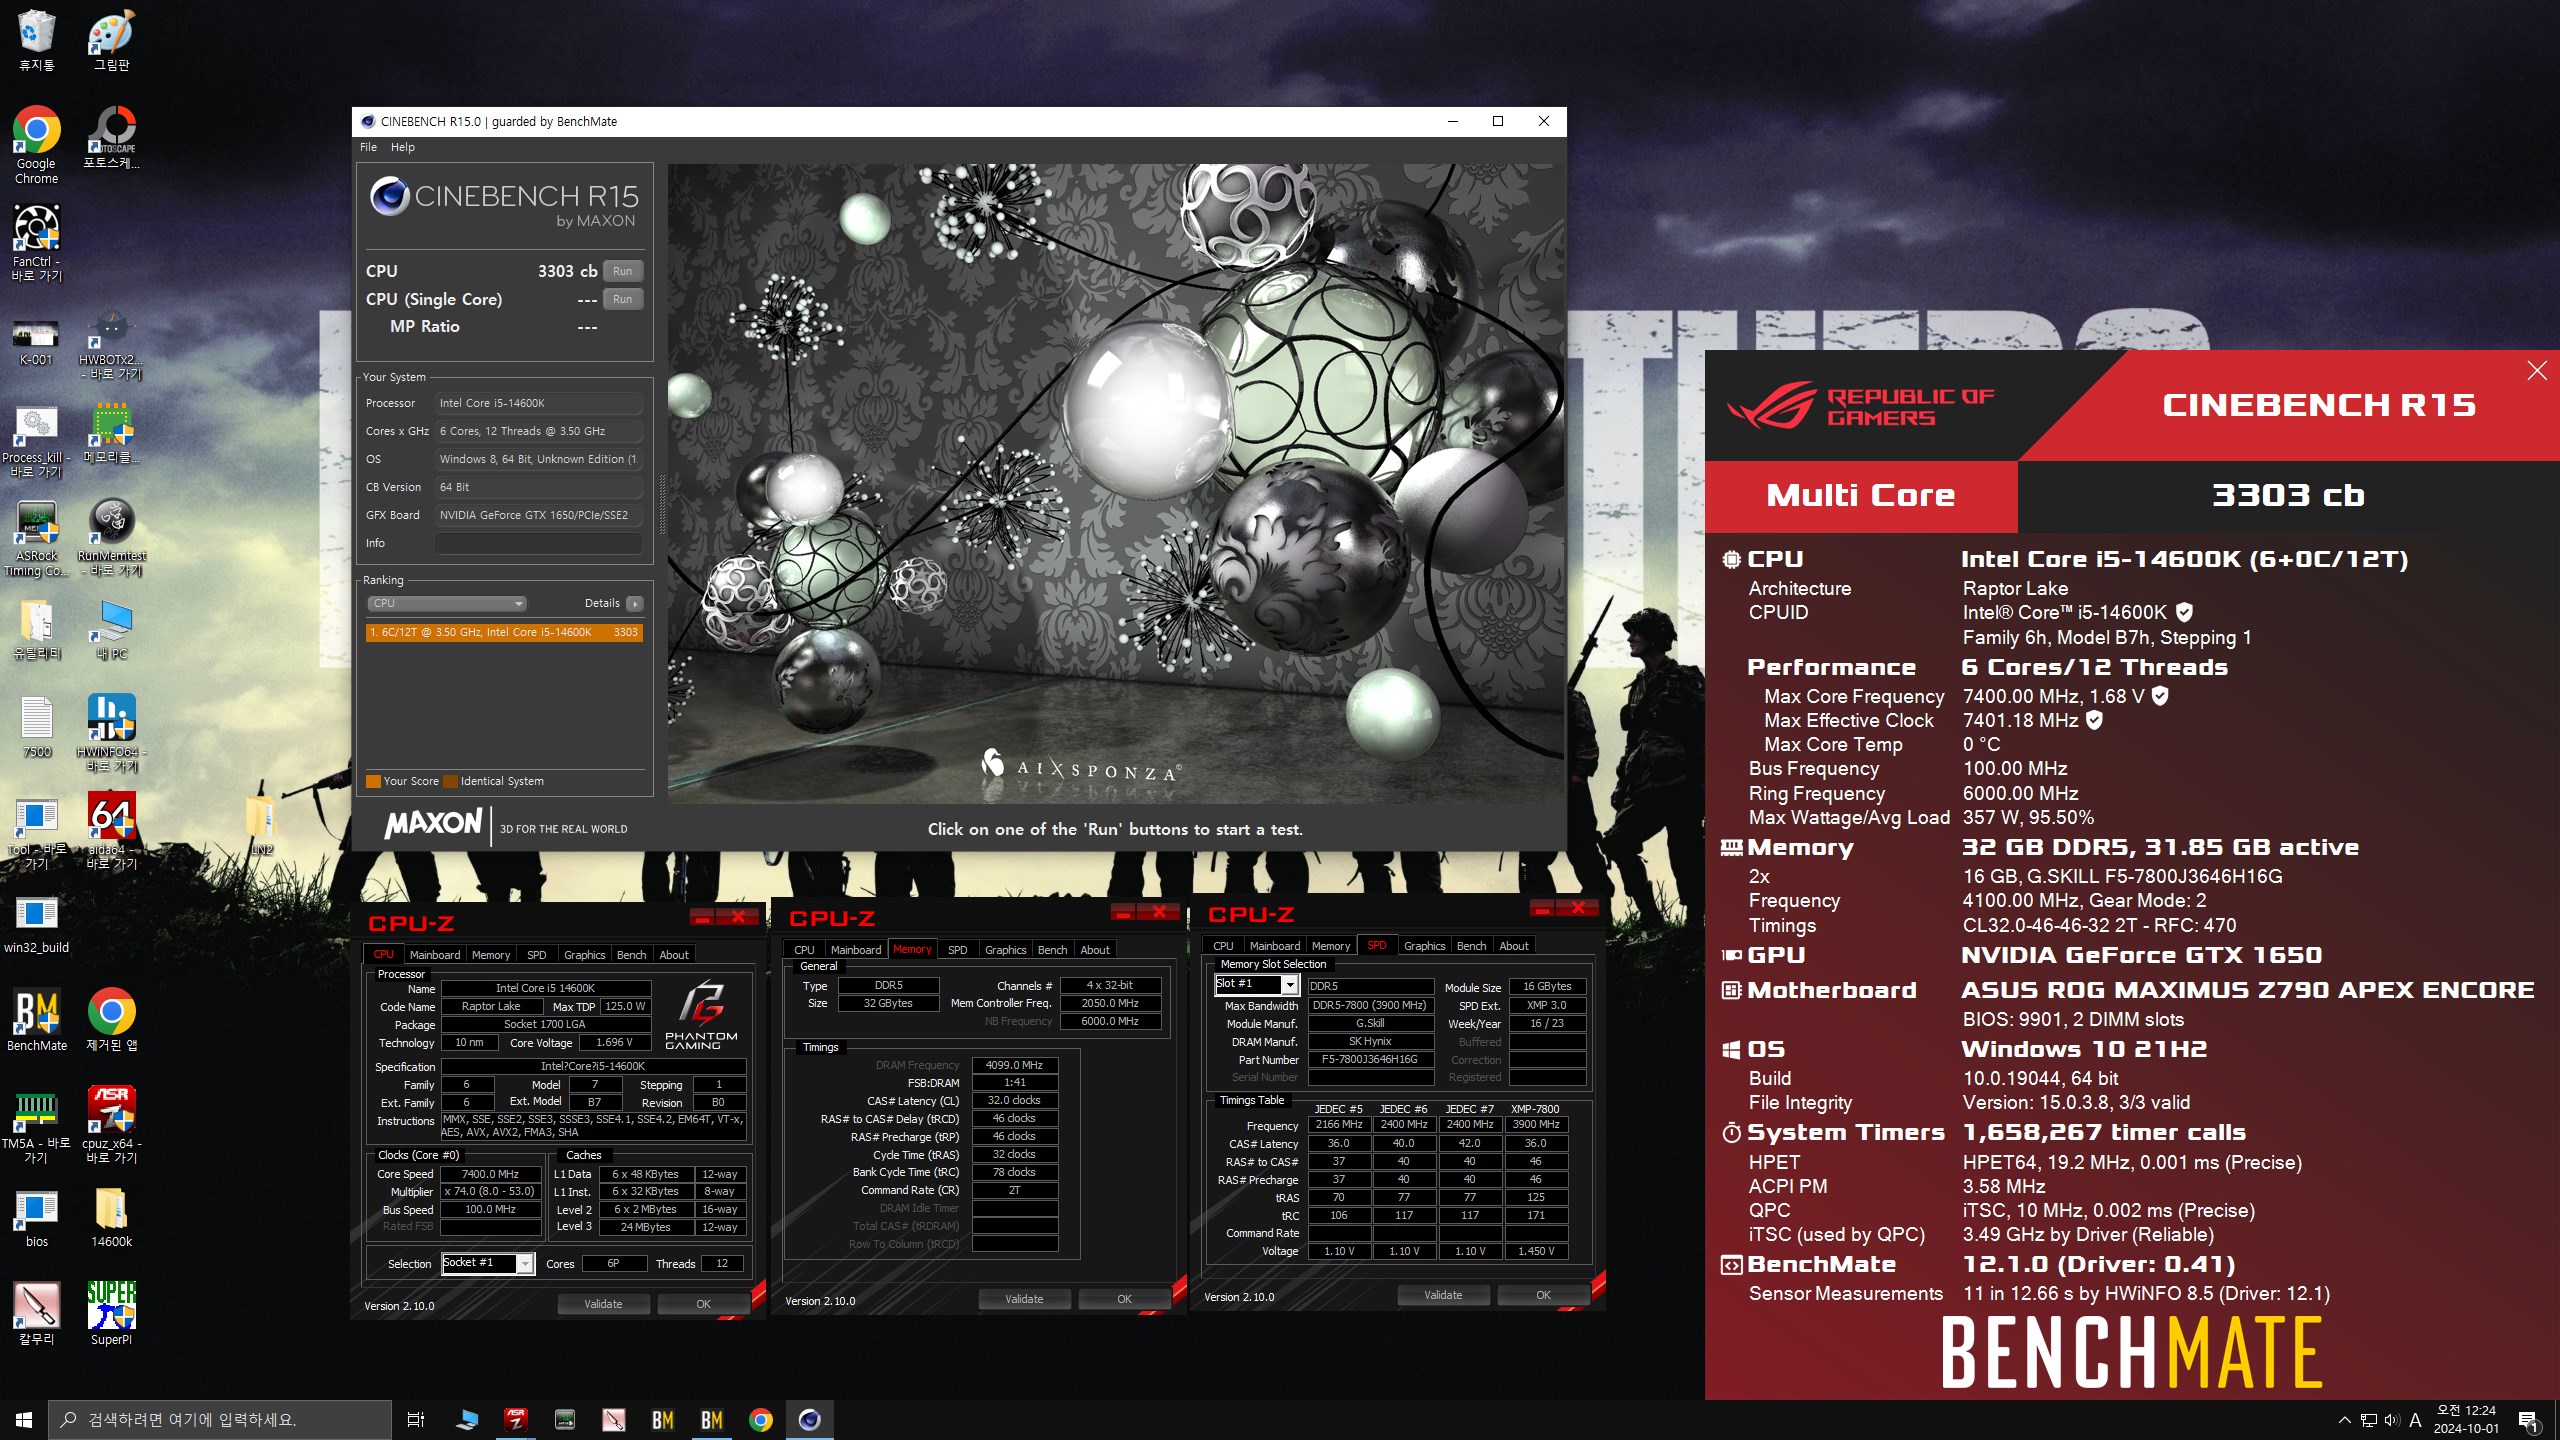
Task: Open the 7500 text file icon
Action: tap(36, 727)
